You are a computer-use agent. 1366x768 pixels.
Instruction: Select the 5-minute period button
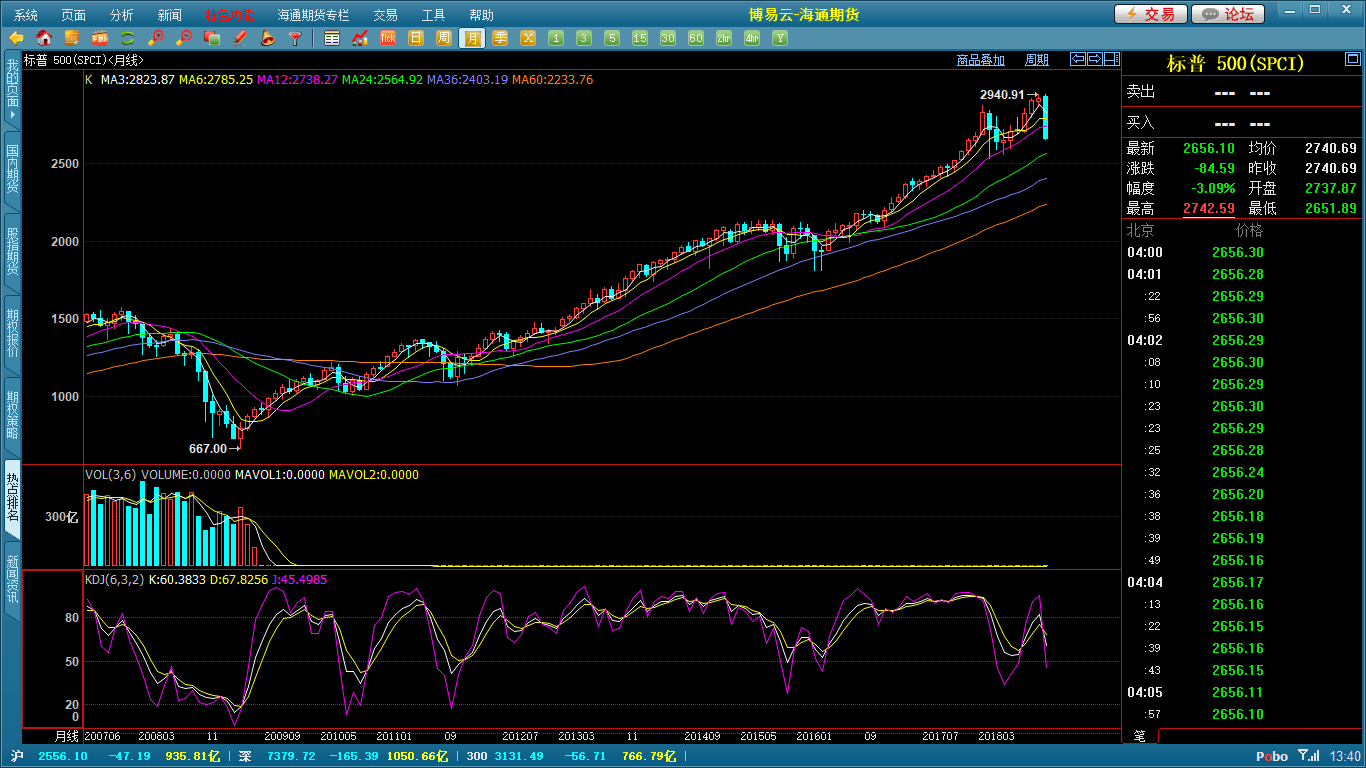point(612,38)
